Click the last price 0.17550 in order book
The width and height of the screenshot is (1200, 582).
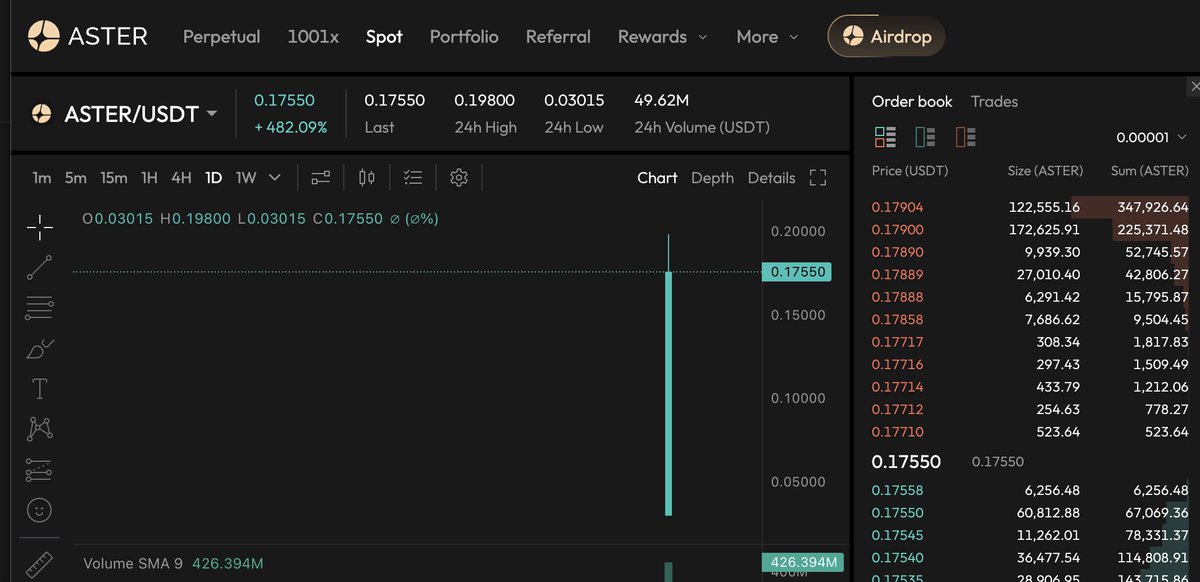(906, 462)
